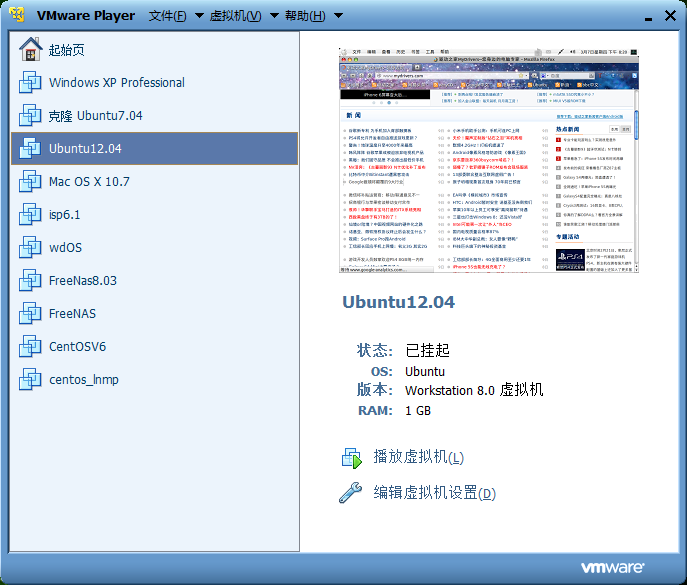The height and width of the screenshot is (585, 687).
Task: Click the 克隆 Ubuntu7.04 VM icon
Action: (30, 115)
